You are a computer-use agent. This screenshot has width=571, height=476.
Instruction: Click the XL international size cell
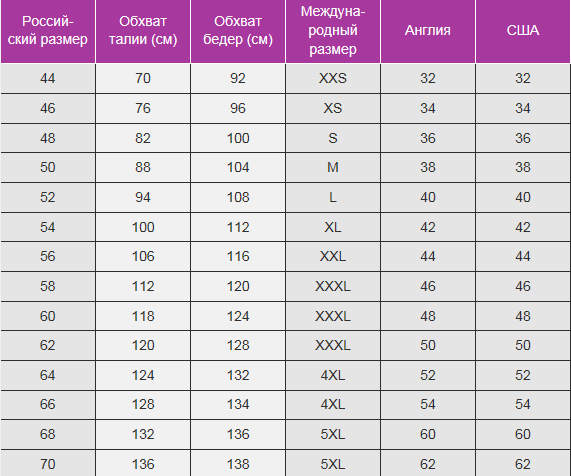coord(333,227)
